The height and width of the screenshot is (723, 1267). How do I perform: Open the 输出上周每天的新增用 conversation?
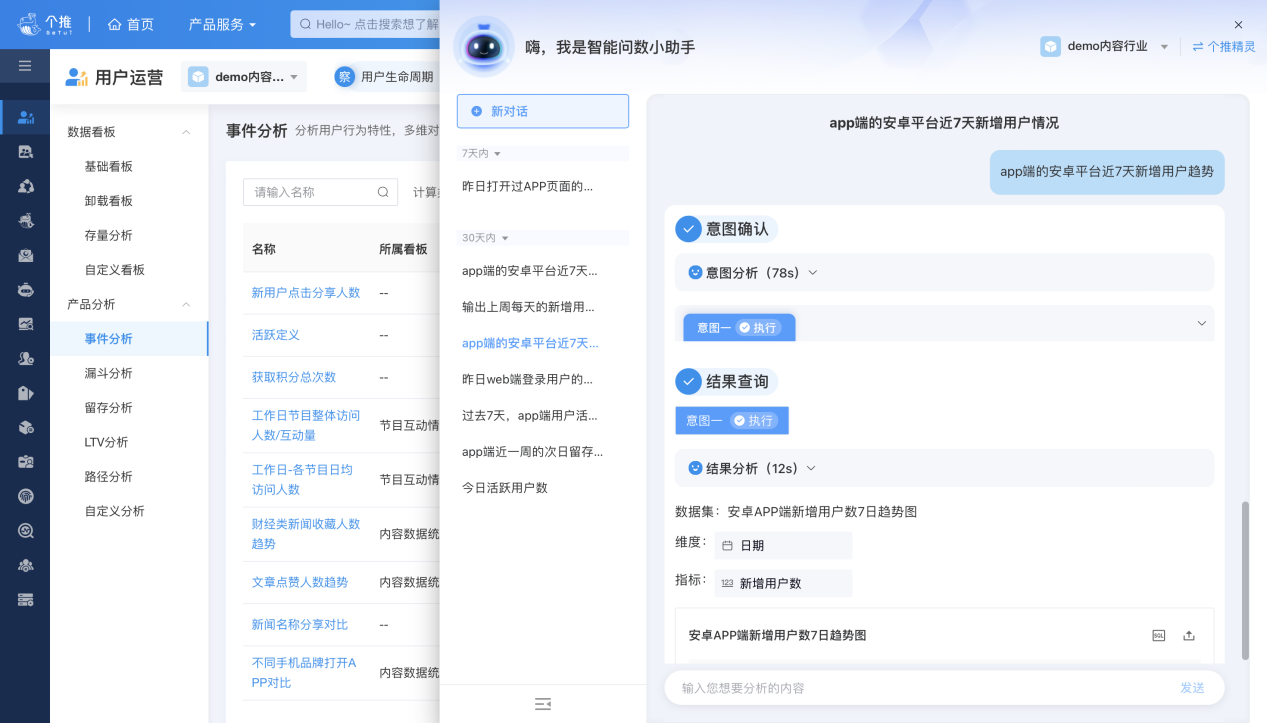coord(528,307)
